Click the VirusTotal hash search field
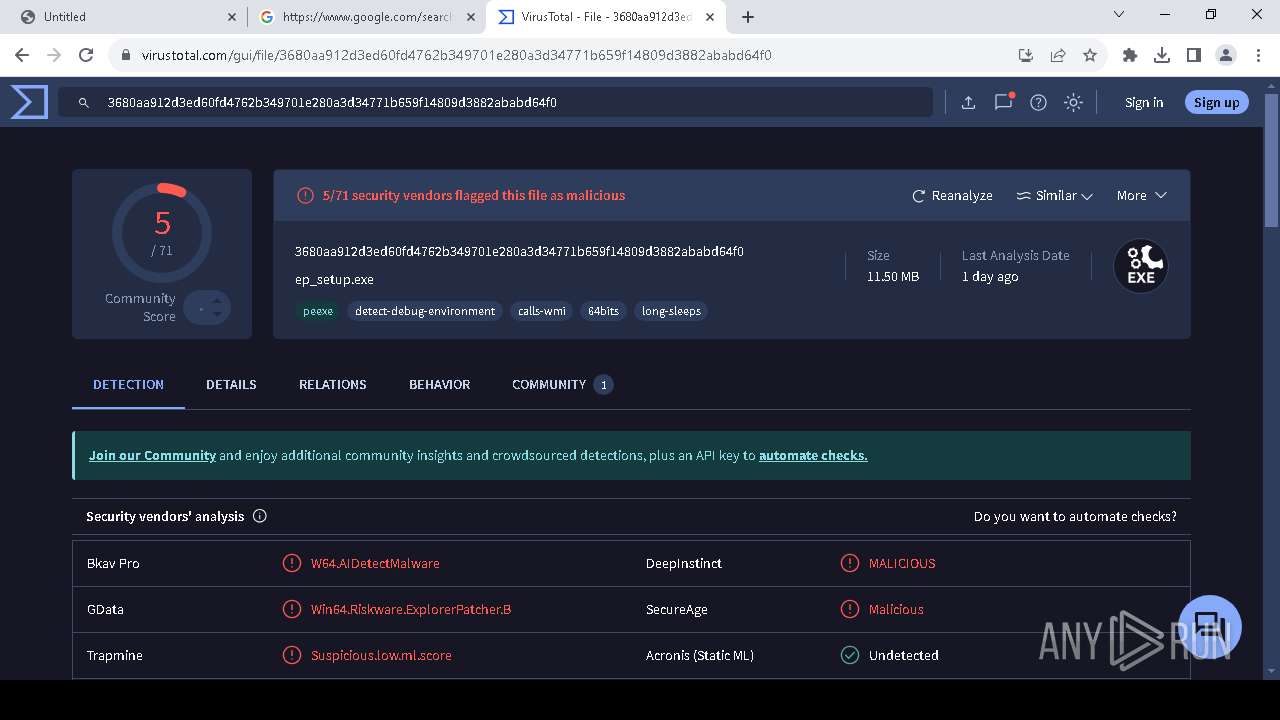This screenshot has width=1280, height=720. 495,102
